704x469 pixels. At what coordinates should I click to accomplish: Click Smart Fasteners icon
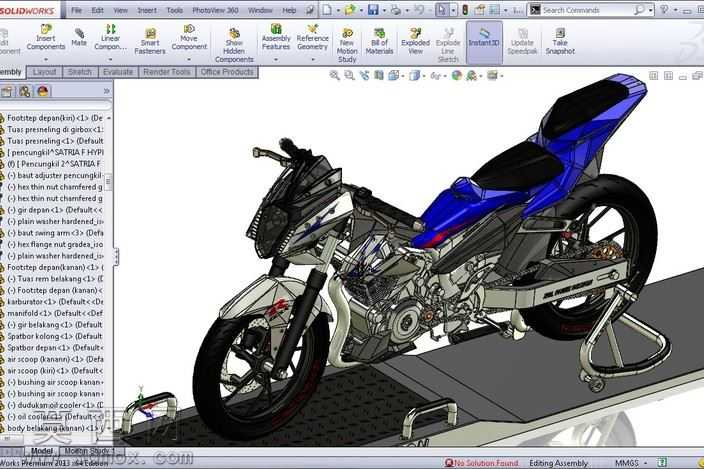(x=150, y=41)
